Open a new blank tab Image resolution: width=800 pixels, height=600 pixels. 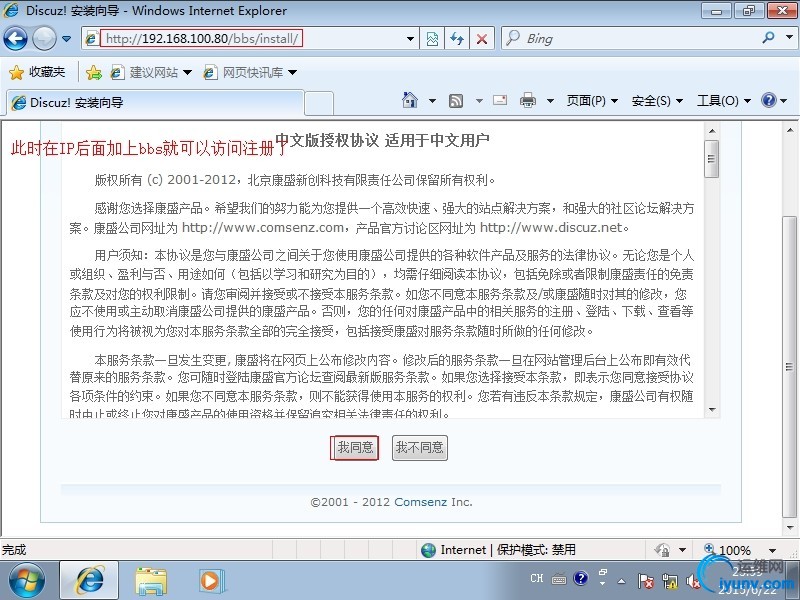click(319, 104)
